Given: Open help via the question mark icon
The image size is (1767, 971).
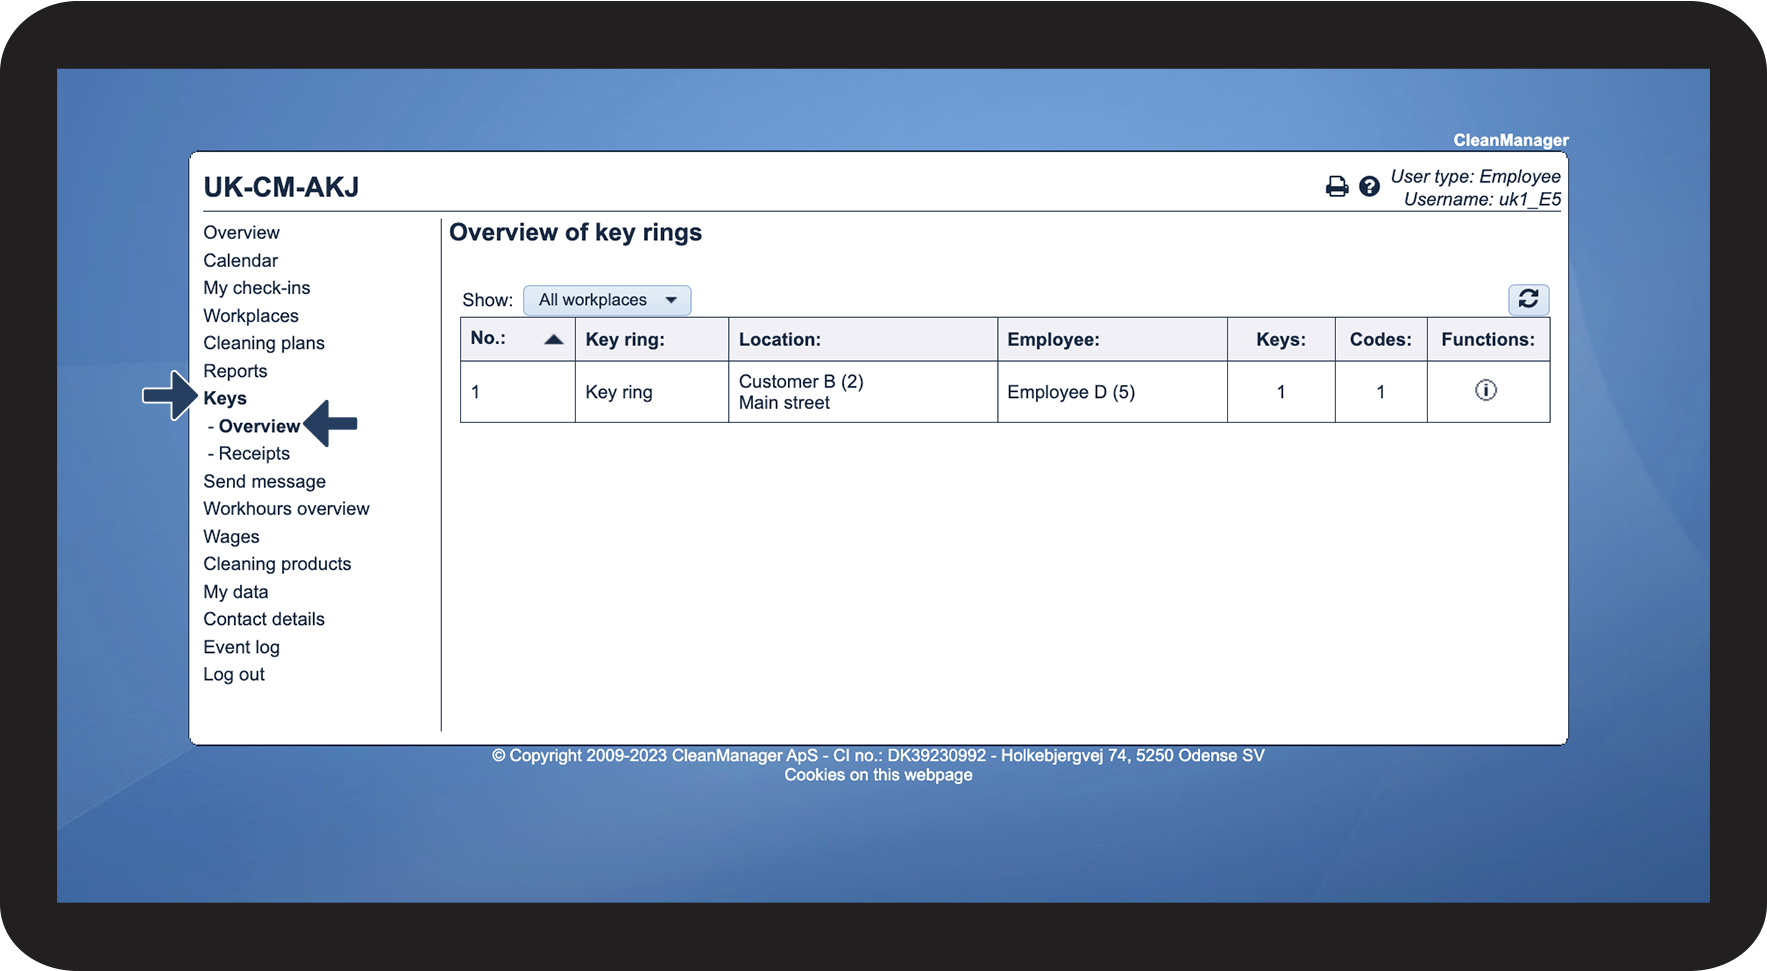Looking at the screenshot, I should (x=1370, y=187).
